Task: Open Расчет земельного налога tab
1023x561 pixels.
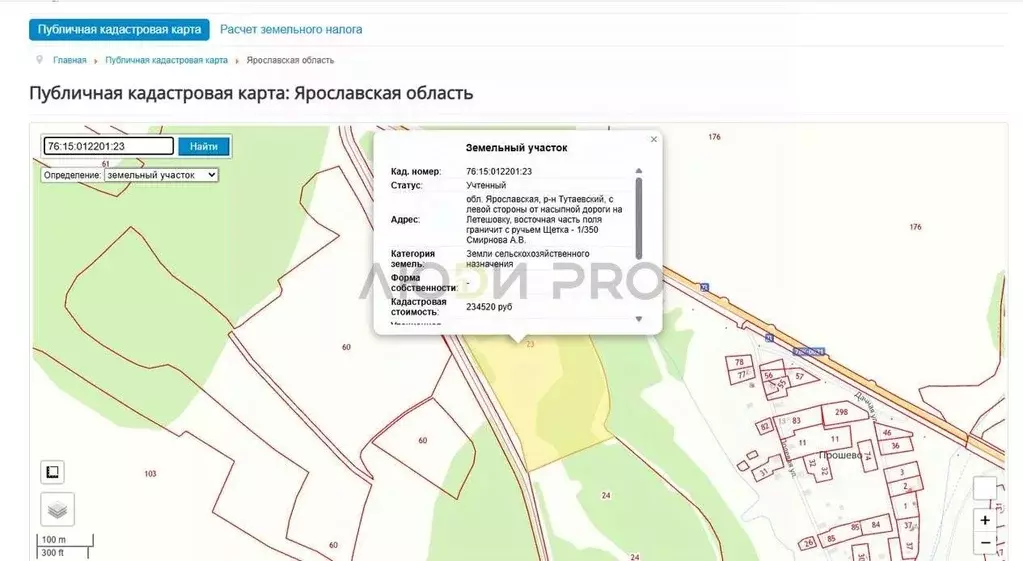Action: click(x=291, y=29)
